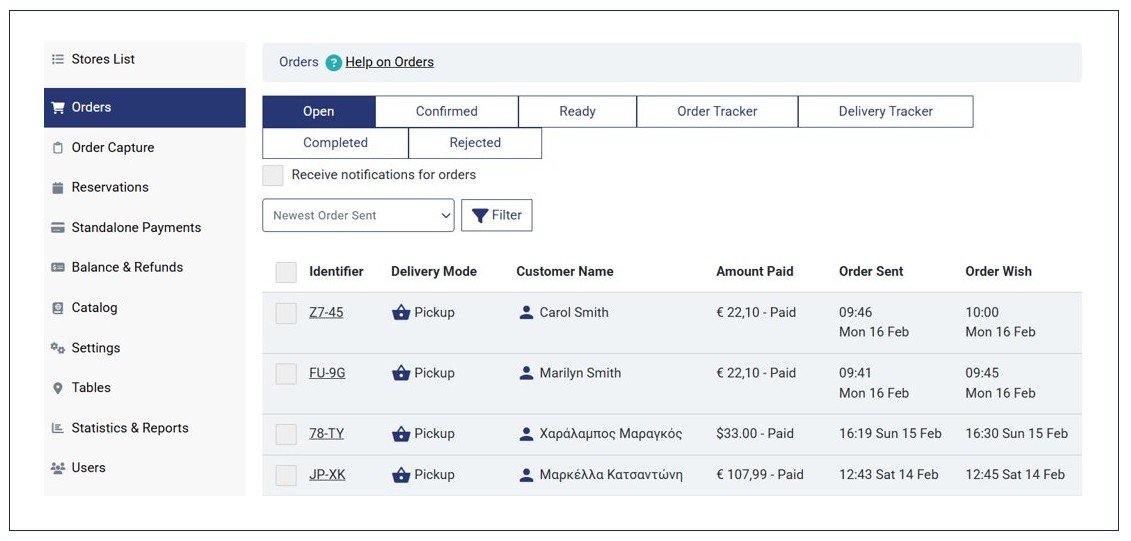Tick the select-all checkbox in table header
Image resolution: width=1131 pixels, height=541 pixels.
click(x=286, y=272)
